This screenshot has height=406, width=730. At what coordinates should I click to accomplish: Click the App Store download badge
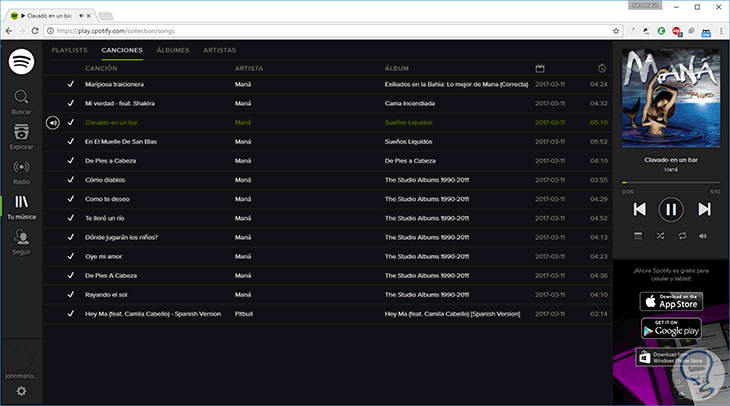click(x=671, y=301)
